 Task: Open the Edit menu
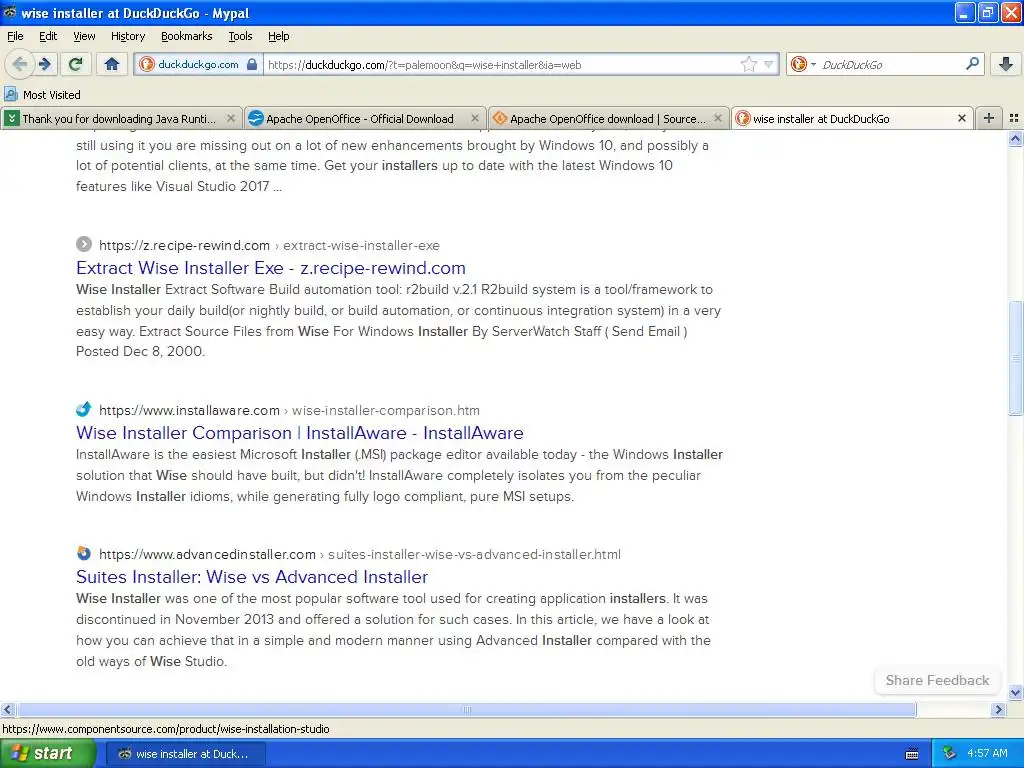[48, 36]
